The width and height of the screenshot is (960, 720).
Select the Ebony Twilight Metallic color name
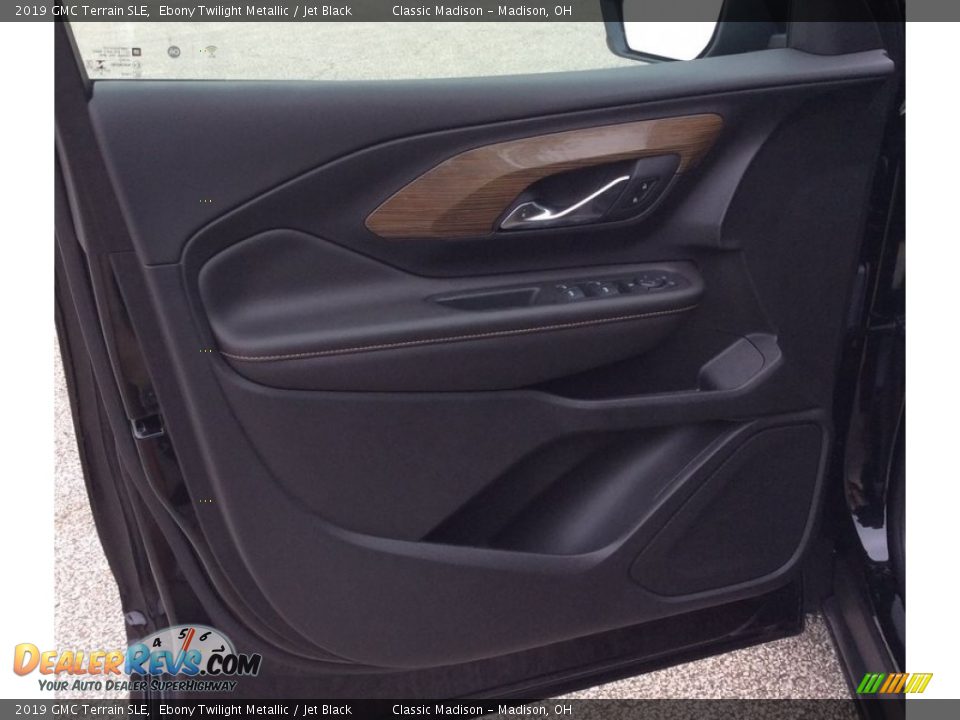[x=223, y=11]
